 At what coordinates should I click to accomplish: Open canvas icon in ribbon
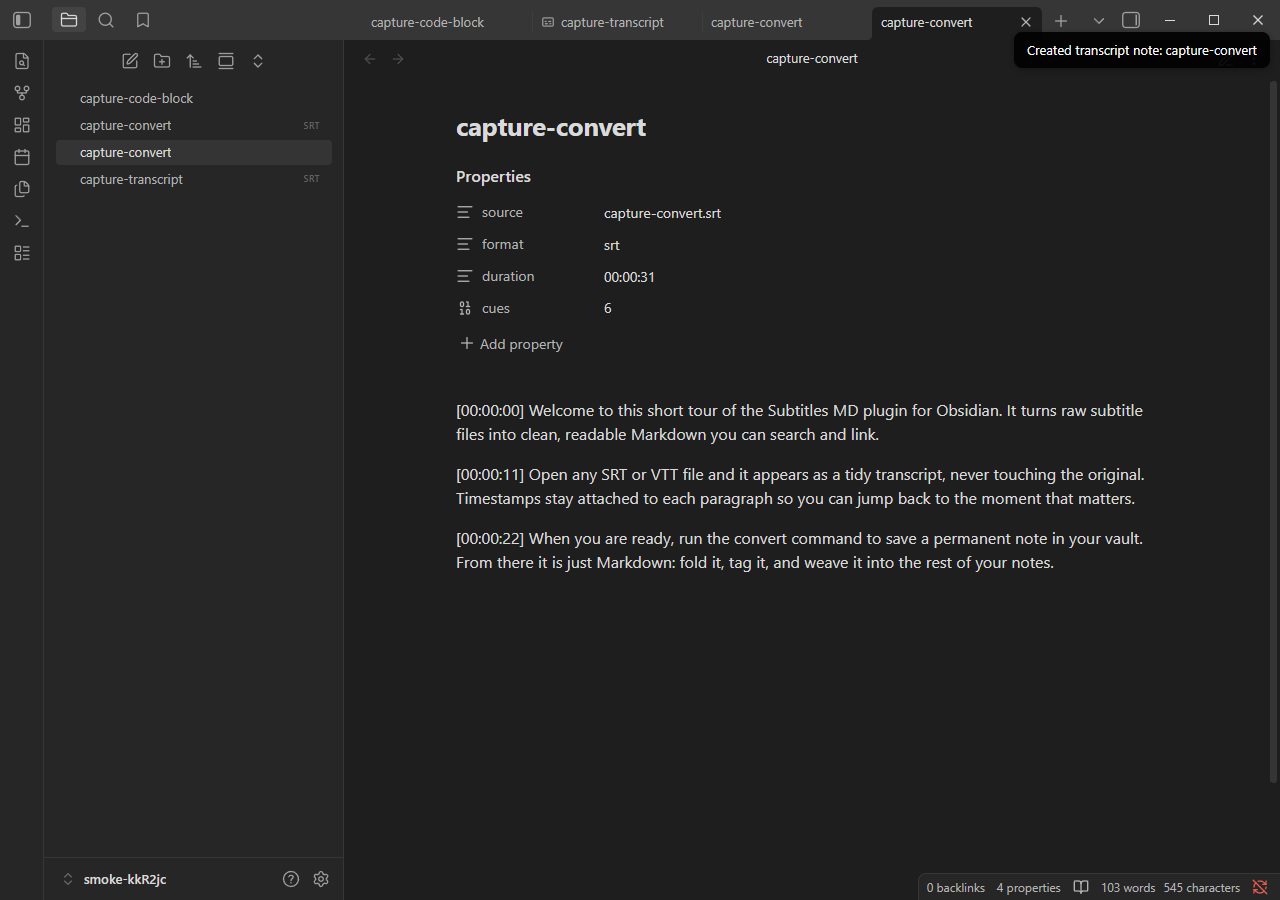(x=22, y=125)
